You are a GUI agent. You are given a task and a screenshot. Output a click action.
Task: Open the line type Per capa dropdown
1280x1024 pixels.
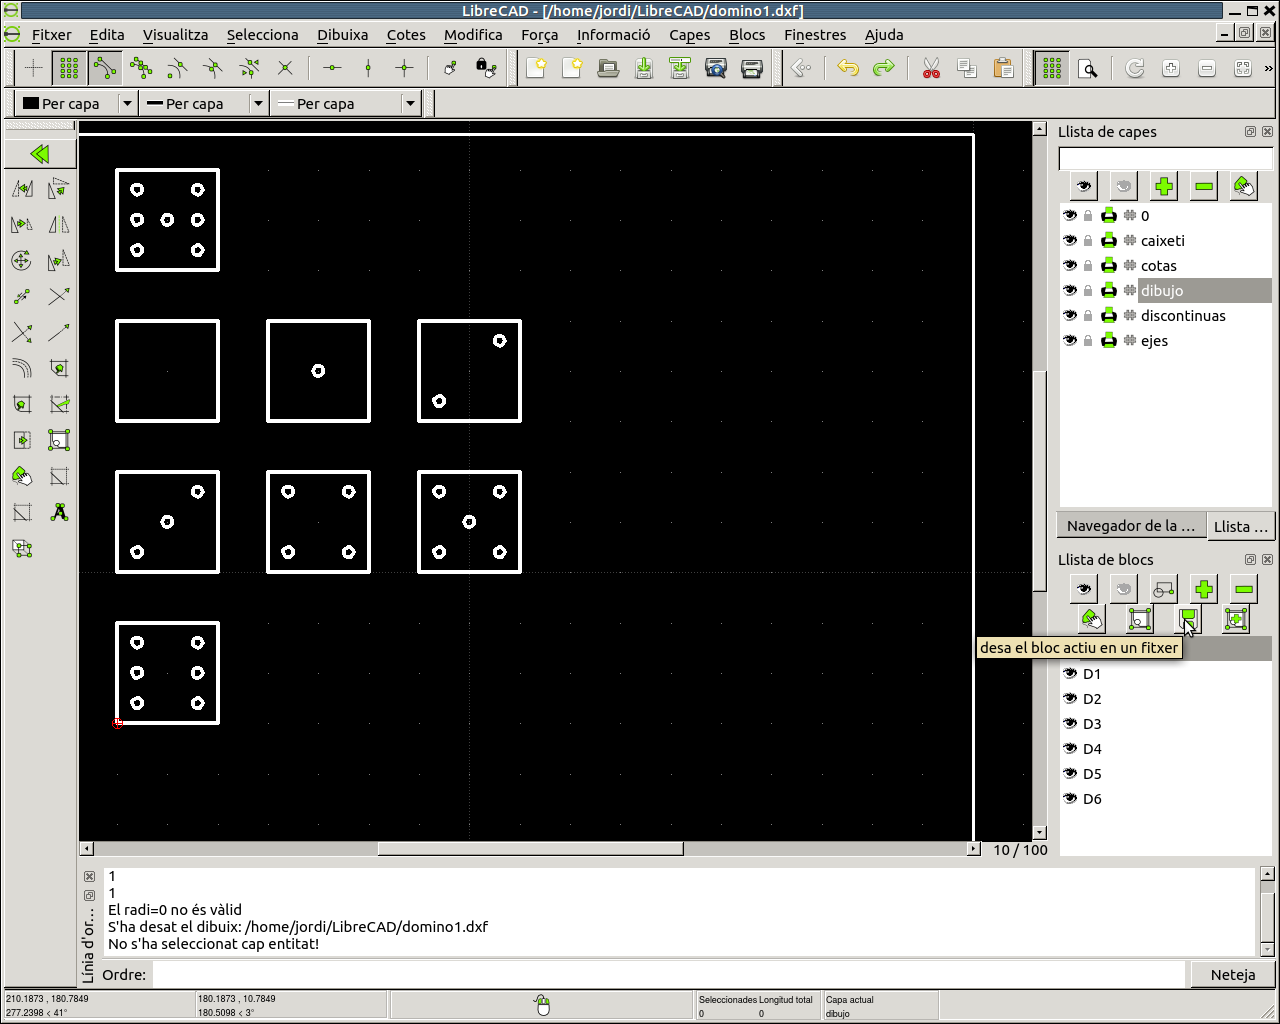tap(410, 103)
